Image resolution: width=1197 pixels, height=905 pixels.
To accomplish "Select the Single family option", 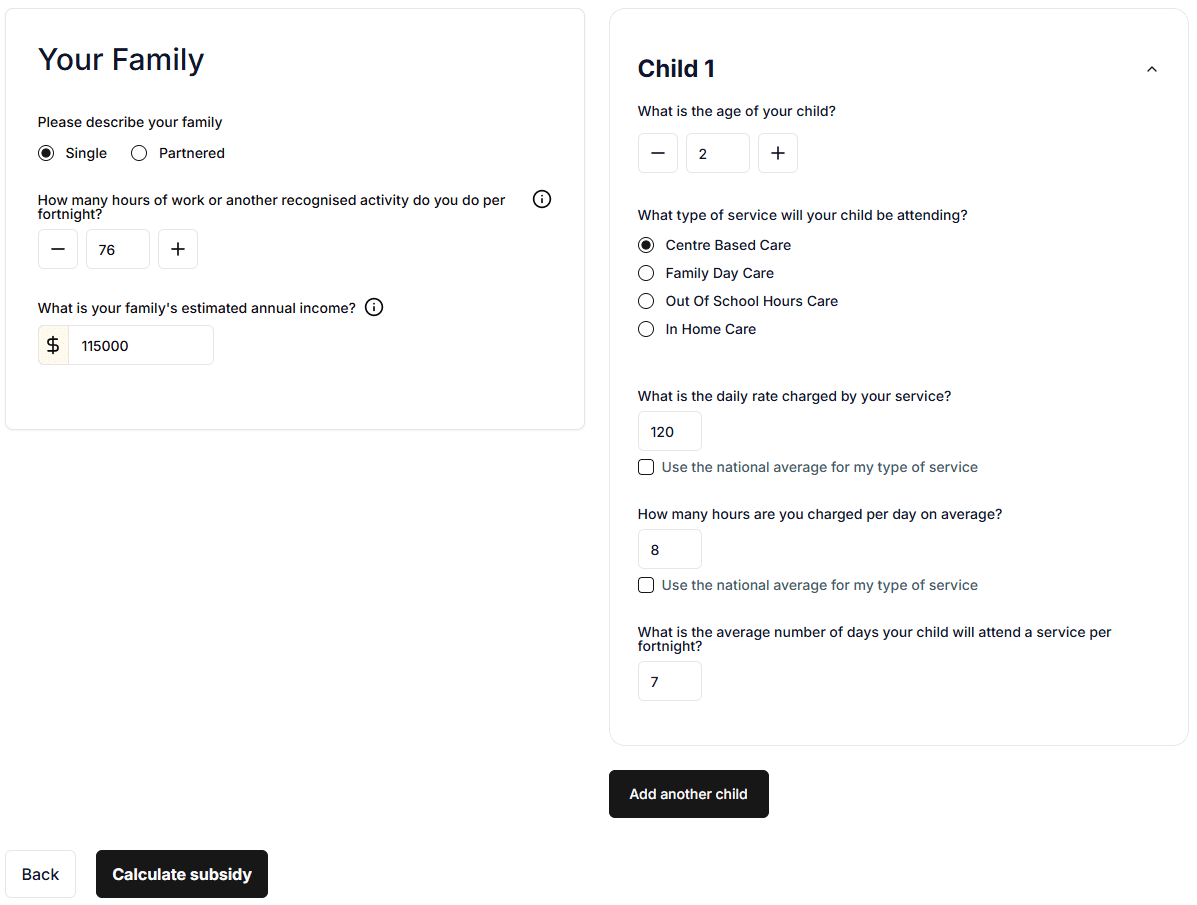I will tap(46, 153).
